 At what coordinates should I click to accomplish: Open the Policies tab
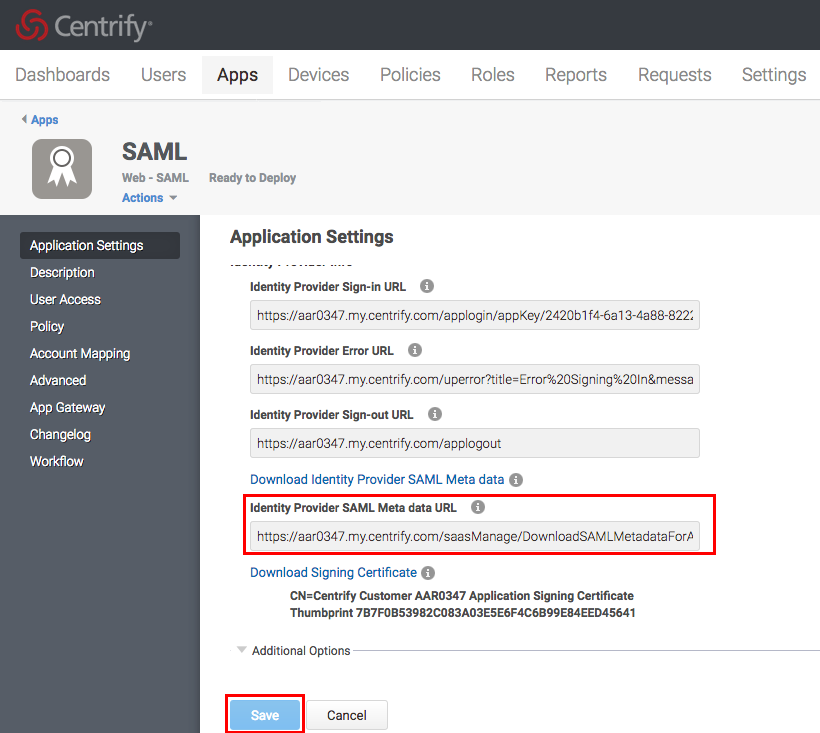point(410,75)
